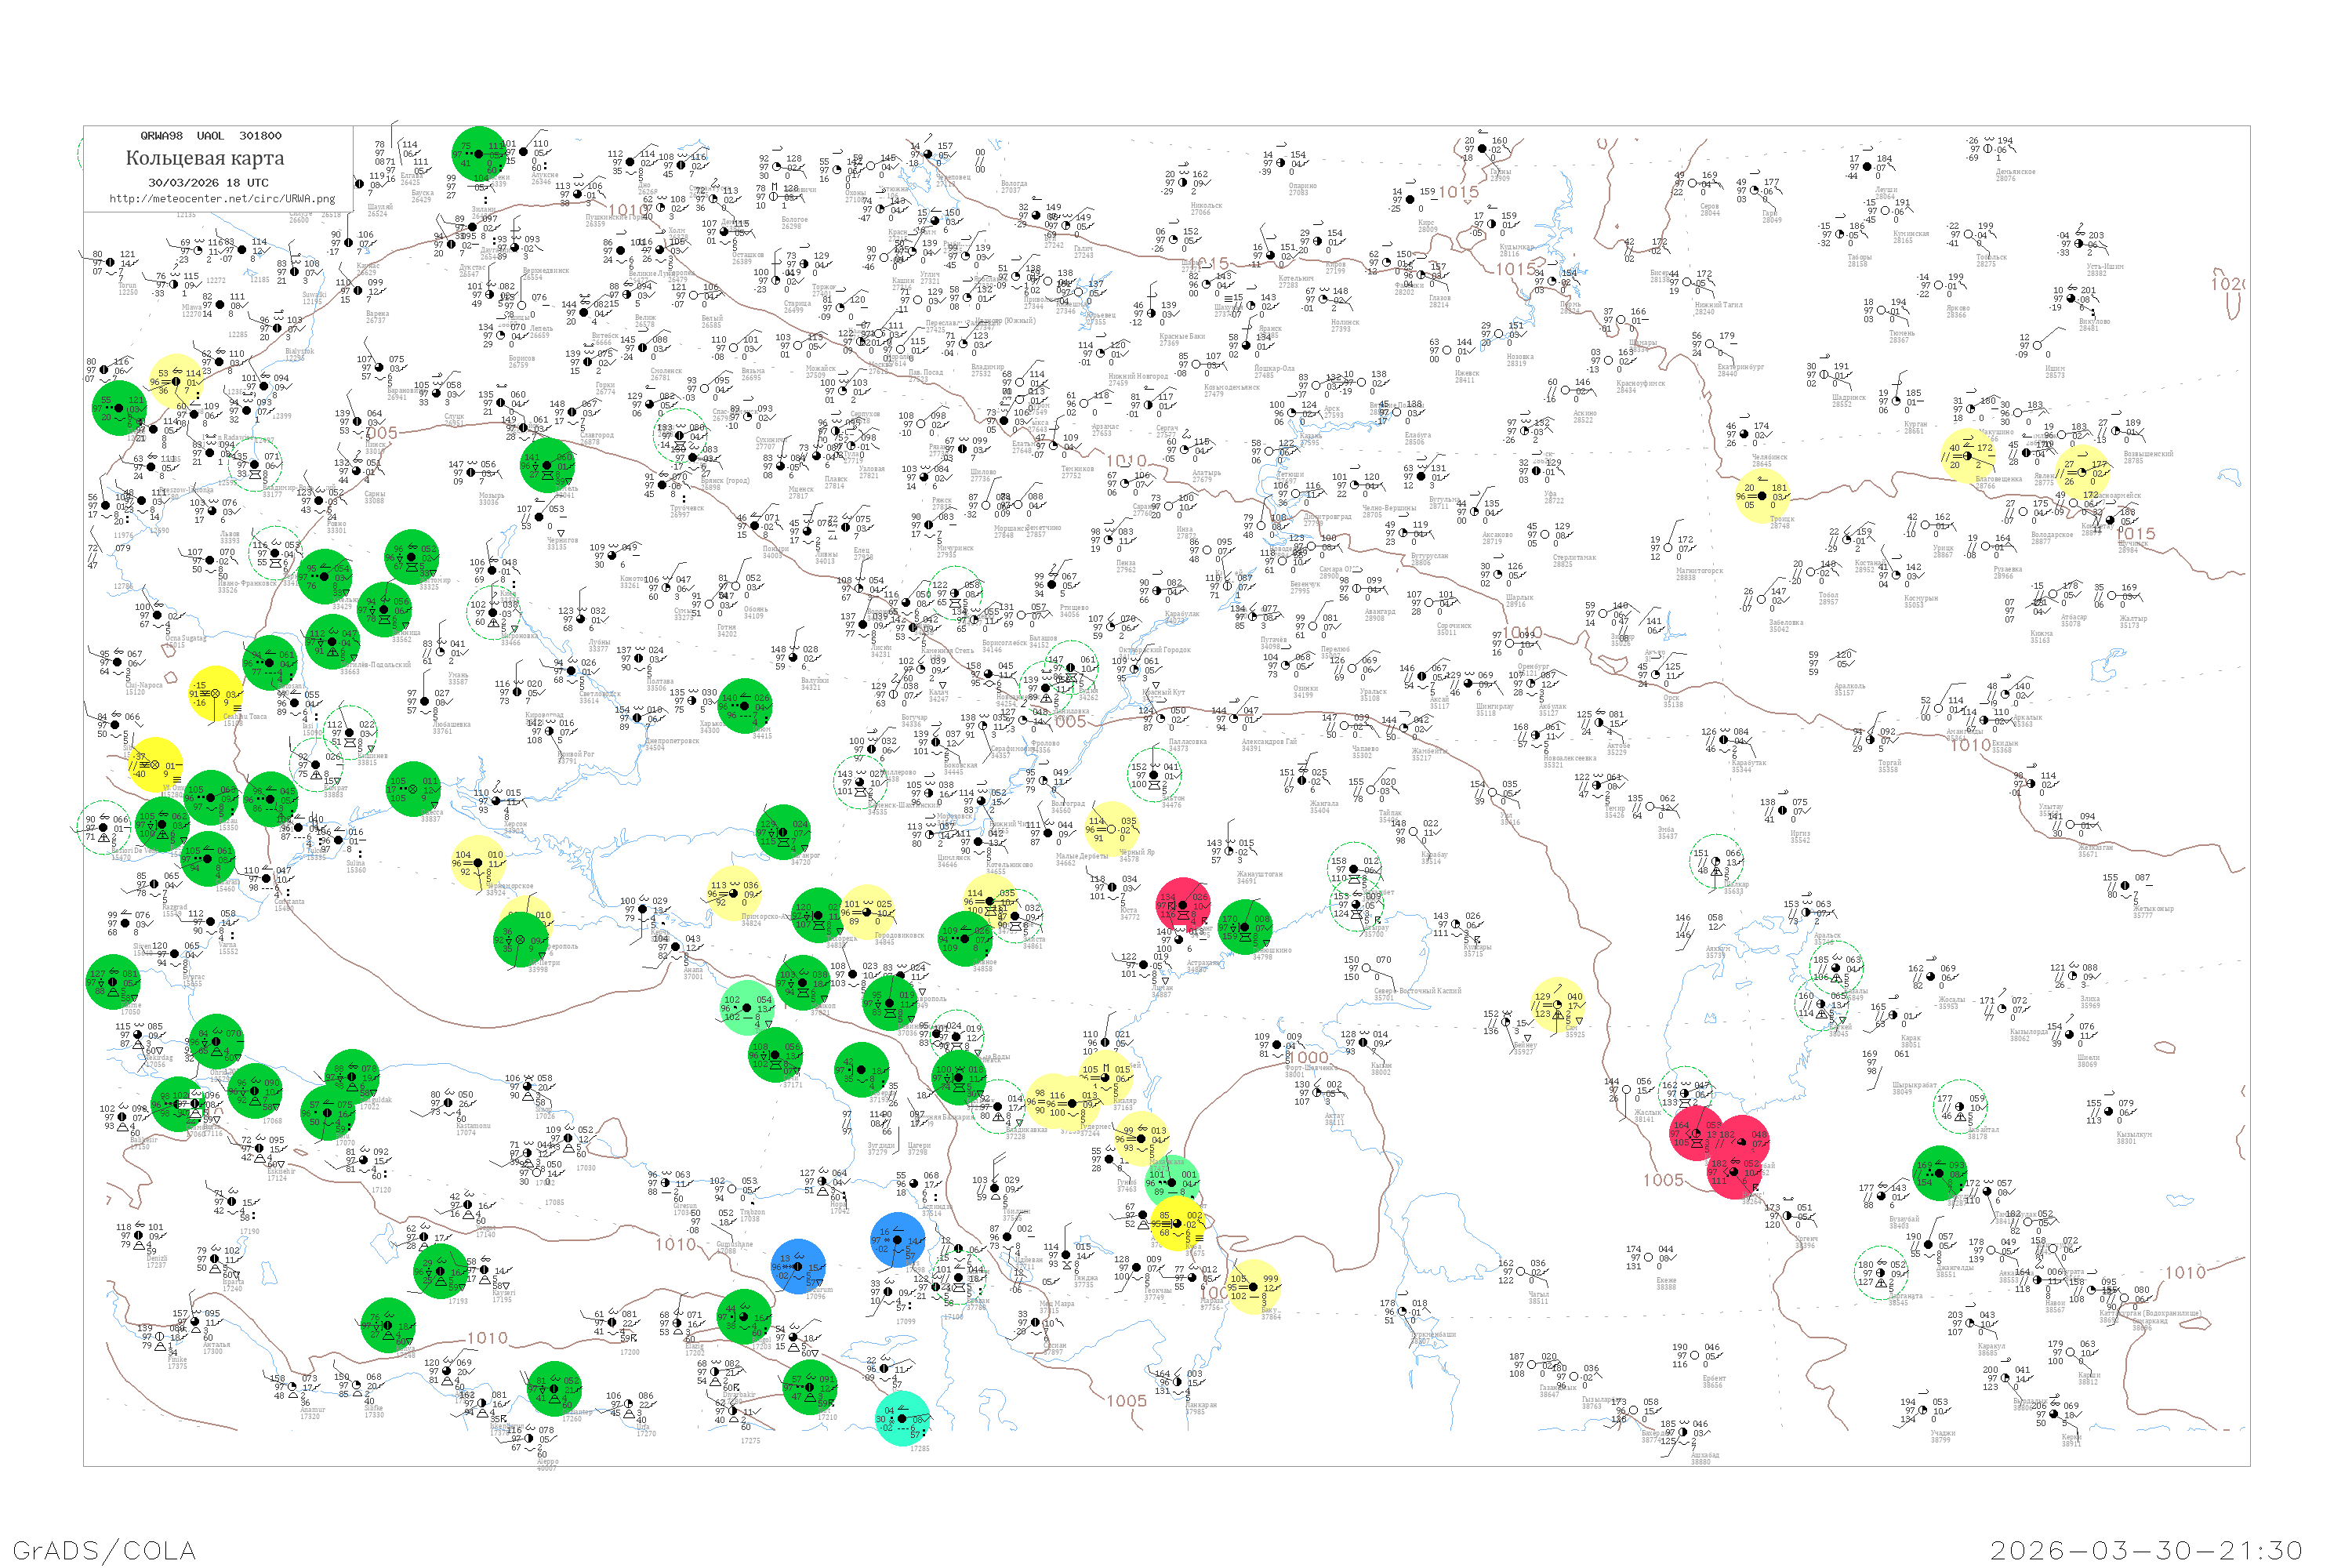Click the Кольцевая карта map title
The width and height of the screenshot is (2352, 1568).
pos(205,158)
